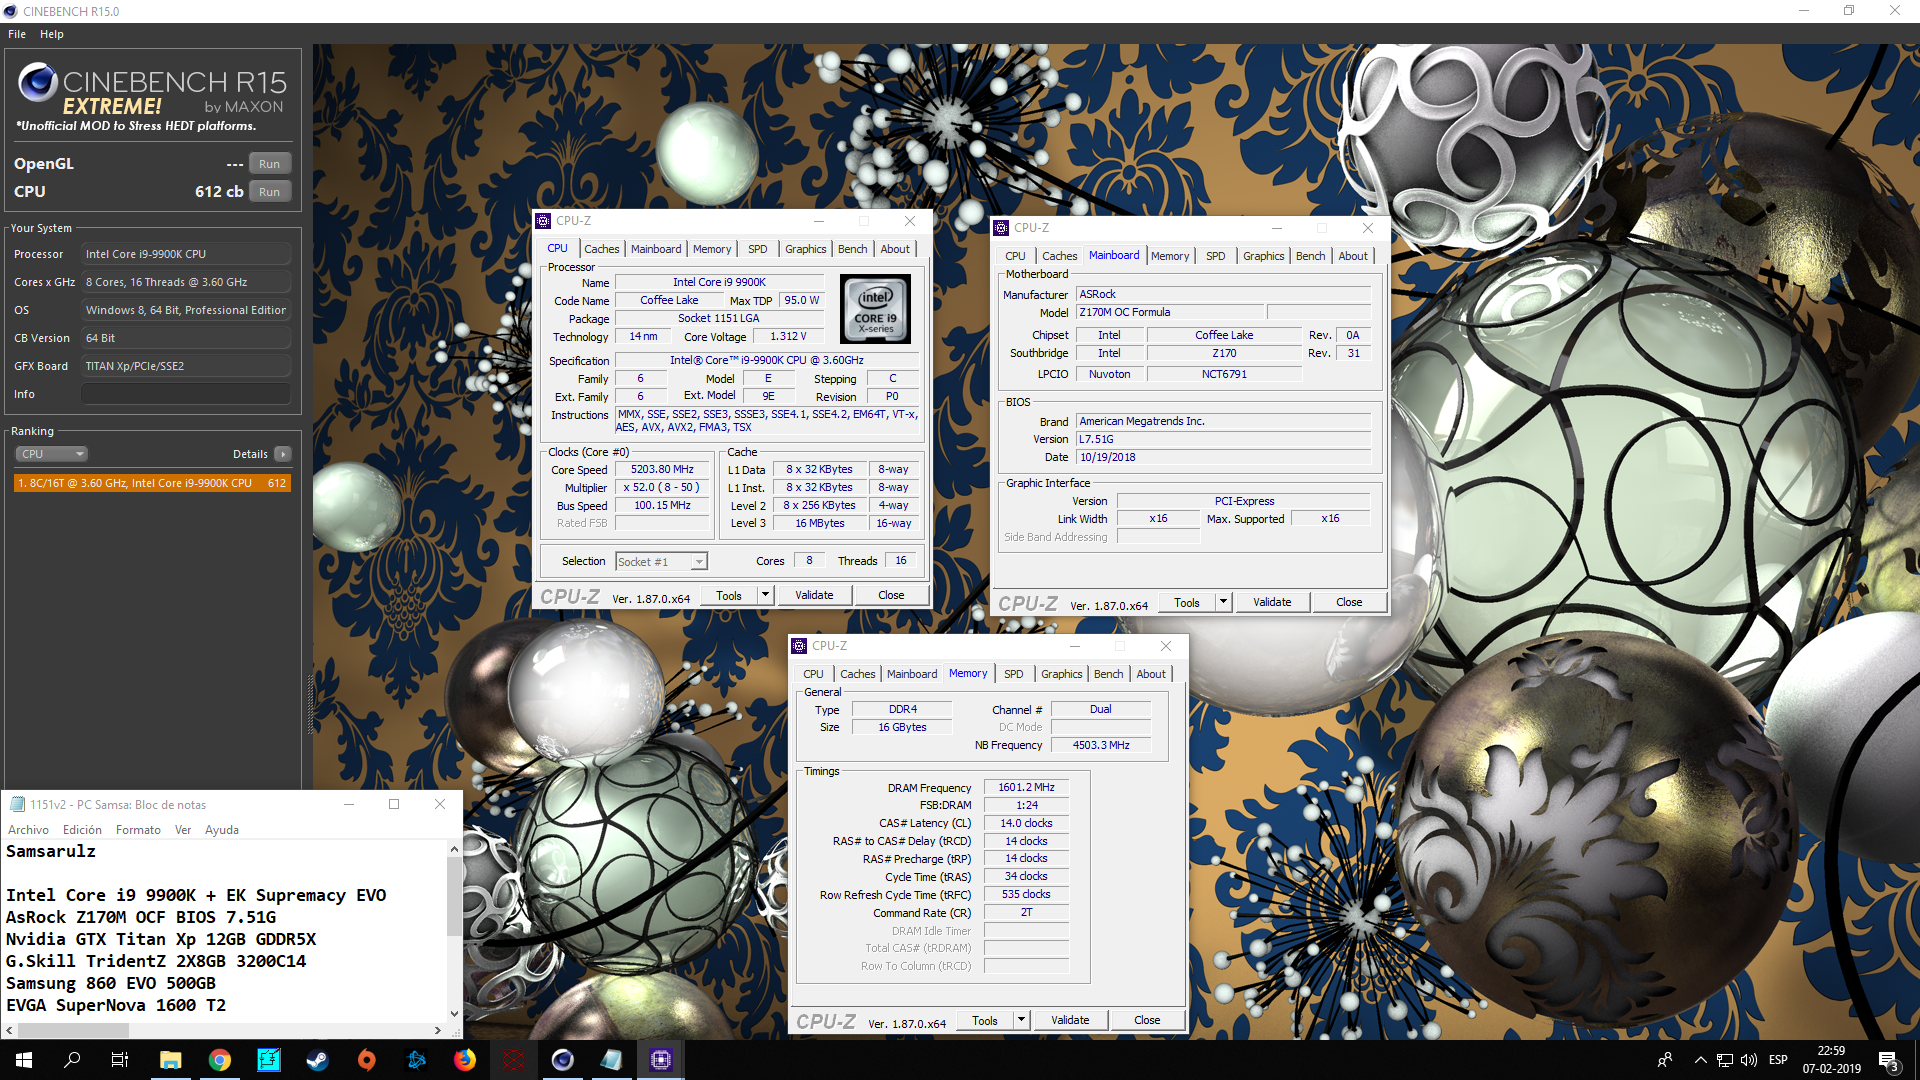
Task: Switch ESP input language indicator
Action: tap(1778, 1060)
